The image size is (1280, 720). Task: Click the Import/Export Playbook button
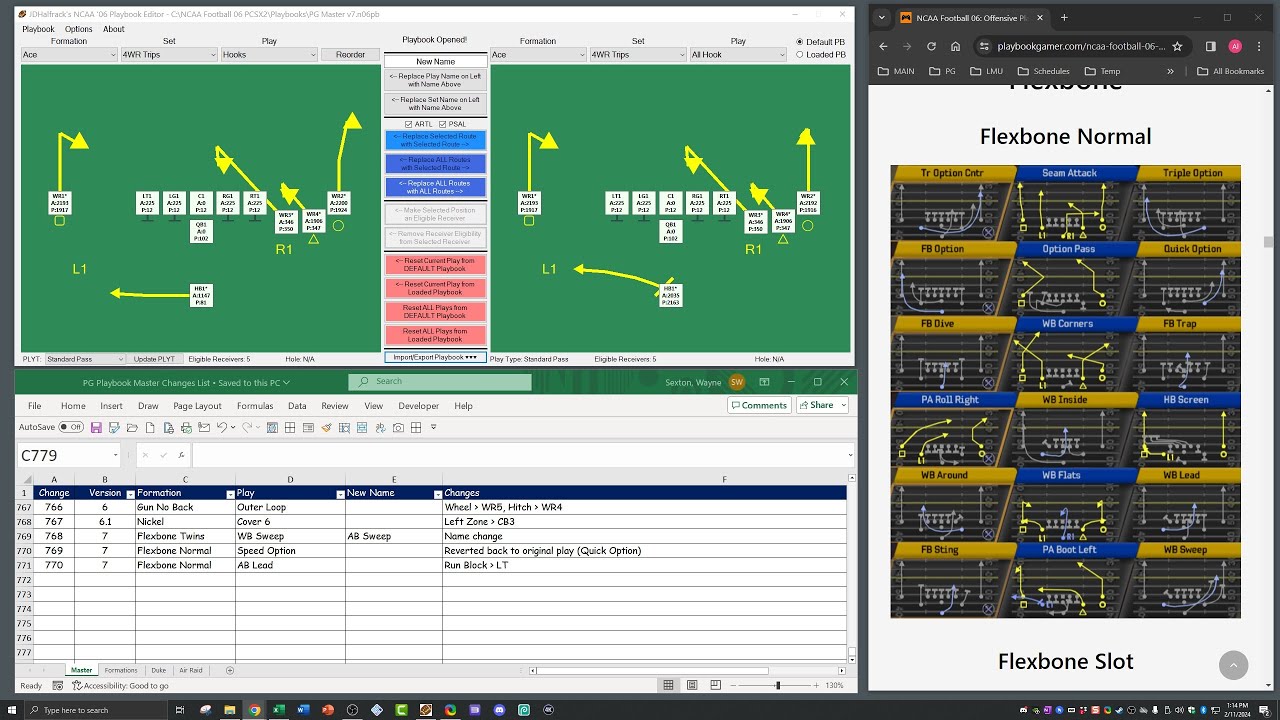[437, 357]
